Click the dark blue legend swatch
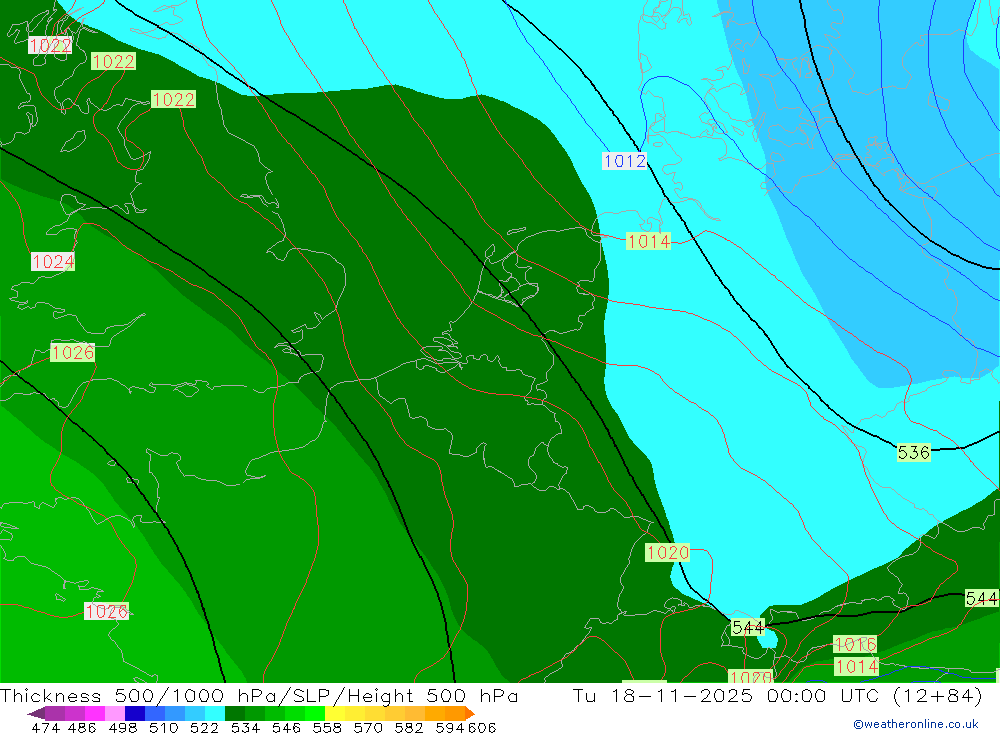The width and height of the screenshot is (1000, 733). coord(135,713)
